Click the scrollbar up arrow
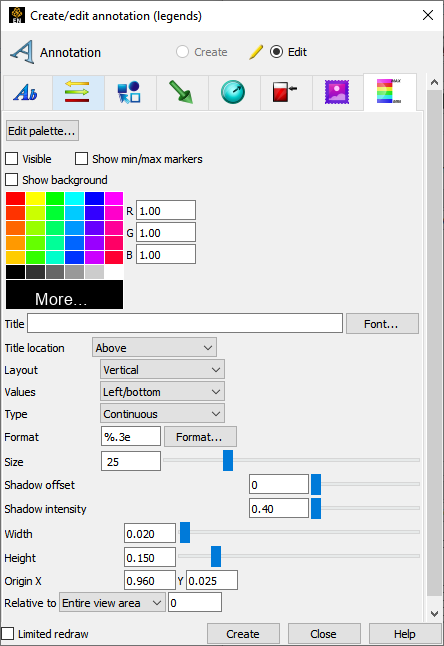 click(435, 82)
